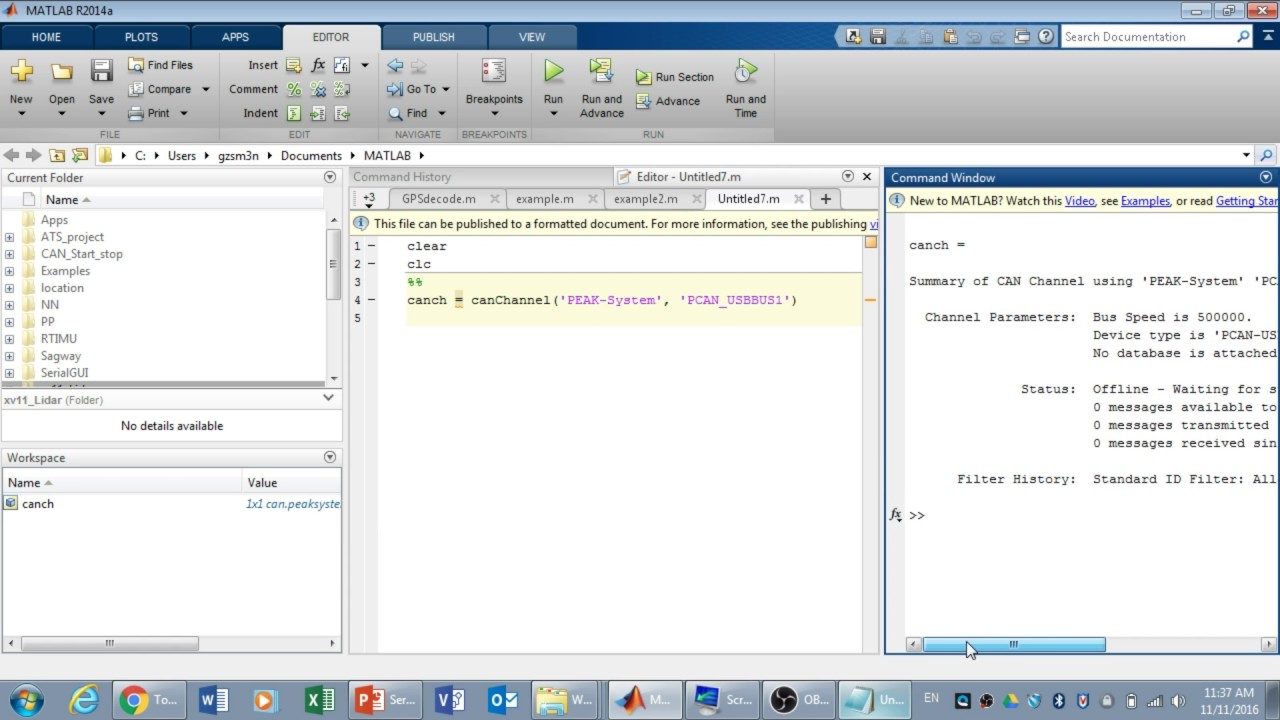Open the Find dropdown
Screen dimensions: 1280x720
click(441, 113)
